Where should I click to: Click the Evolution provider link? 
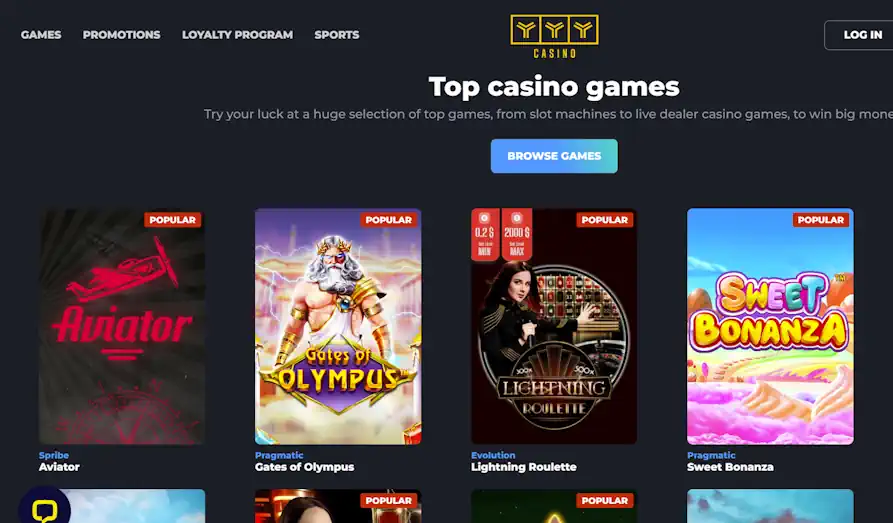(493, 455)
